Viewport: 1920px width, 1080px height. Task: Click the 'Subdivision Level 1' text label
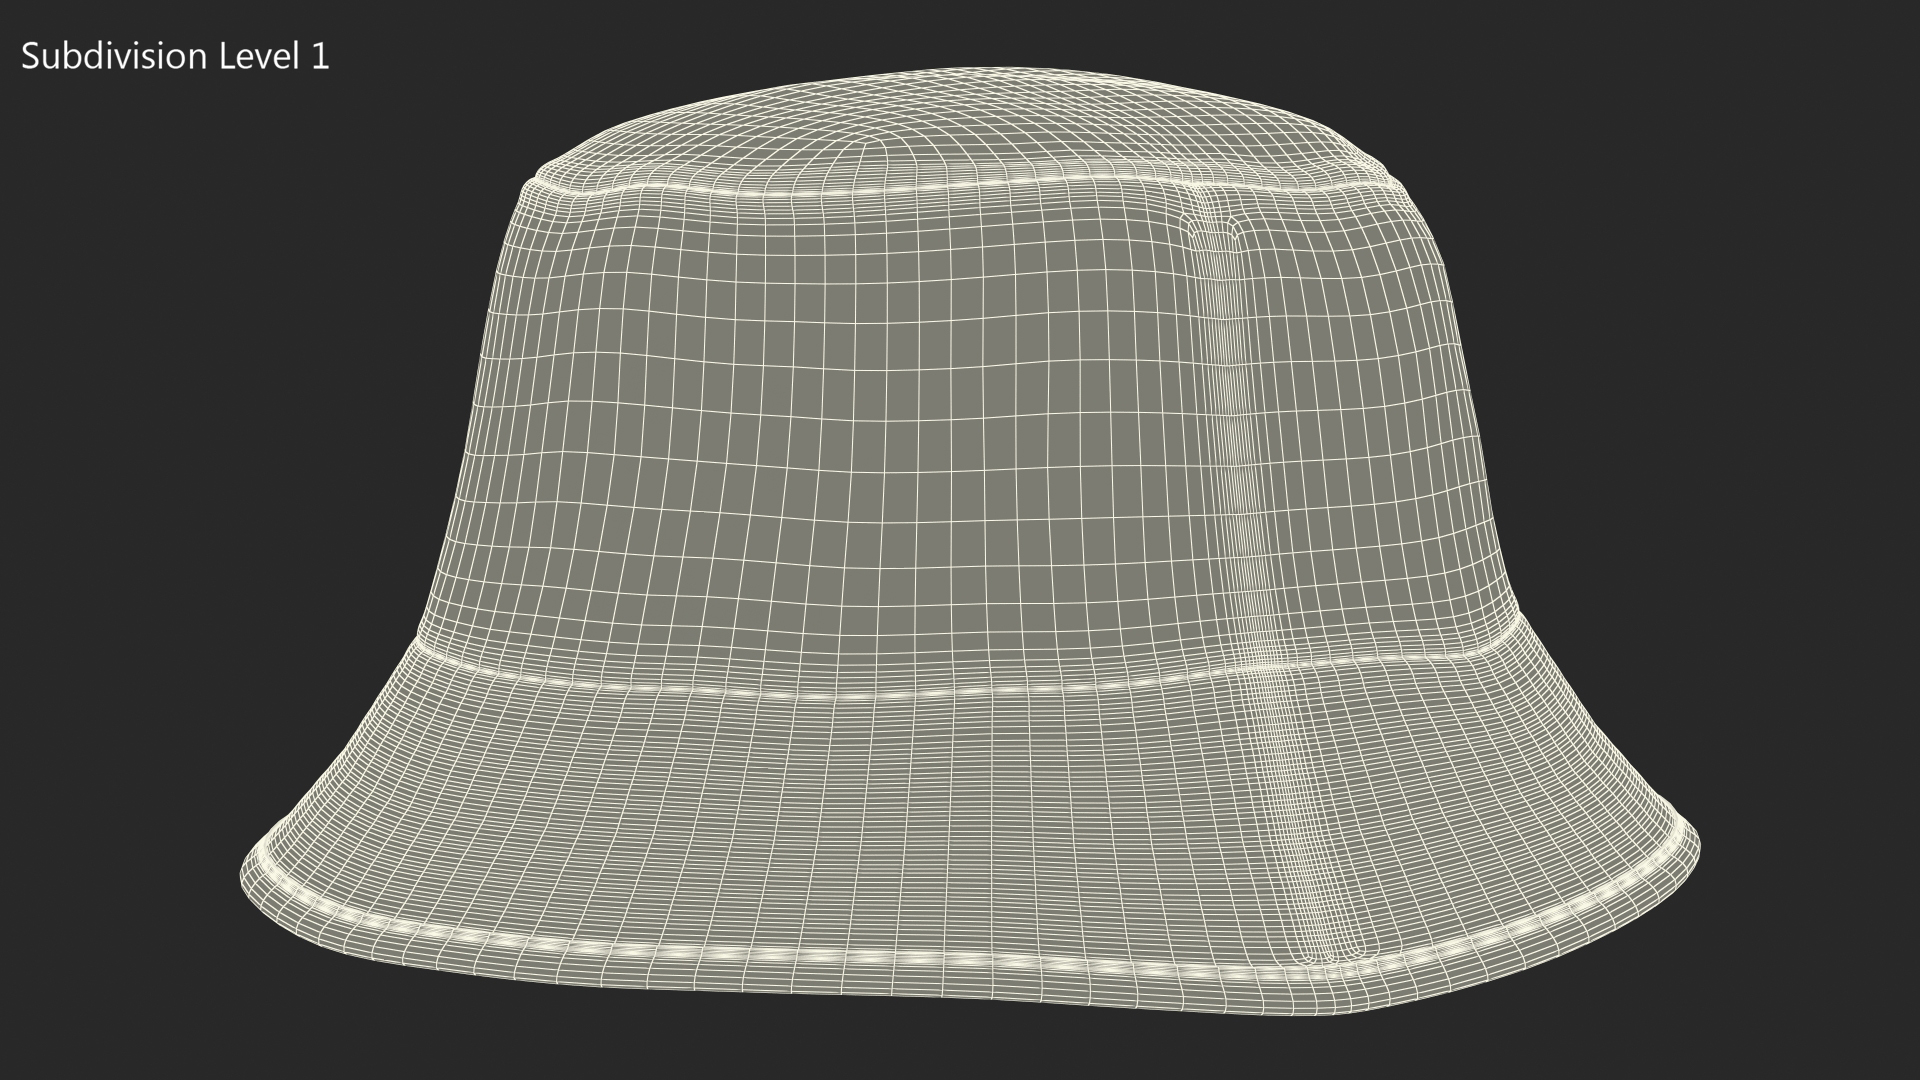(175, 57)
